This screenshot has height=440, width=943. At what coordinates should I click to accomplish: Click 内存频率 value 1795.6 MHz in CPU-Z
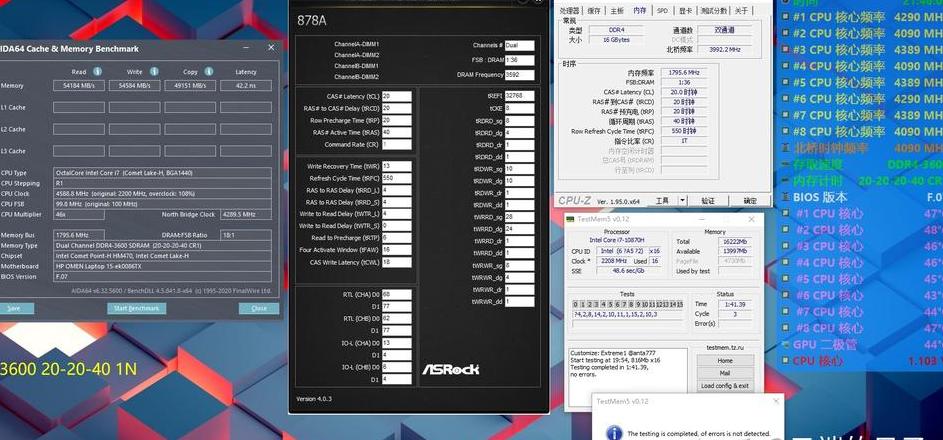click(x=684, y=73)
